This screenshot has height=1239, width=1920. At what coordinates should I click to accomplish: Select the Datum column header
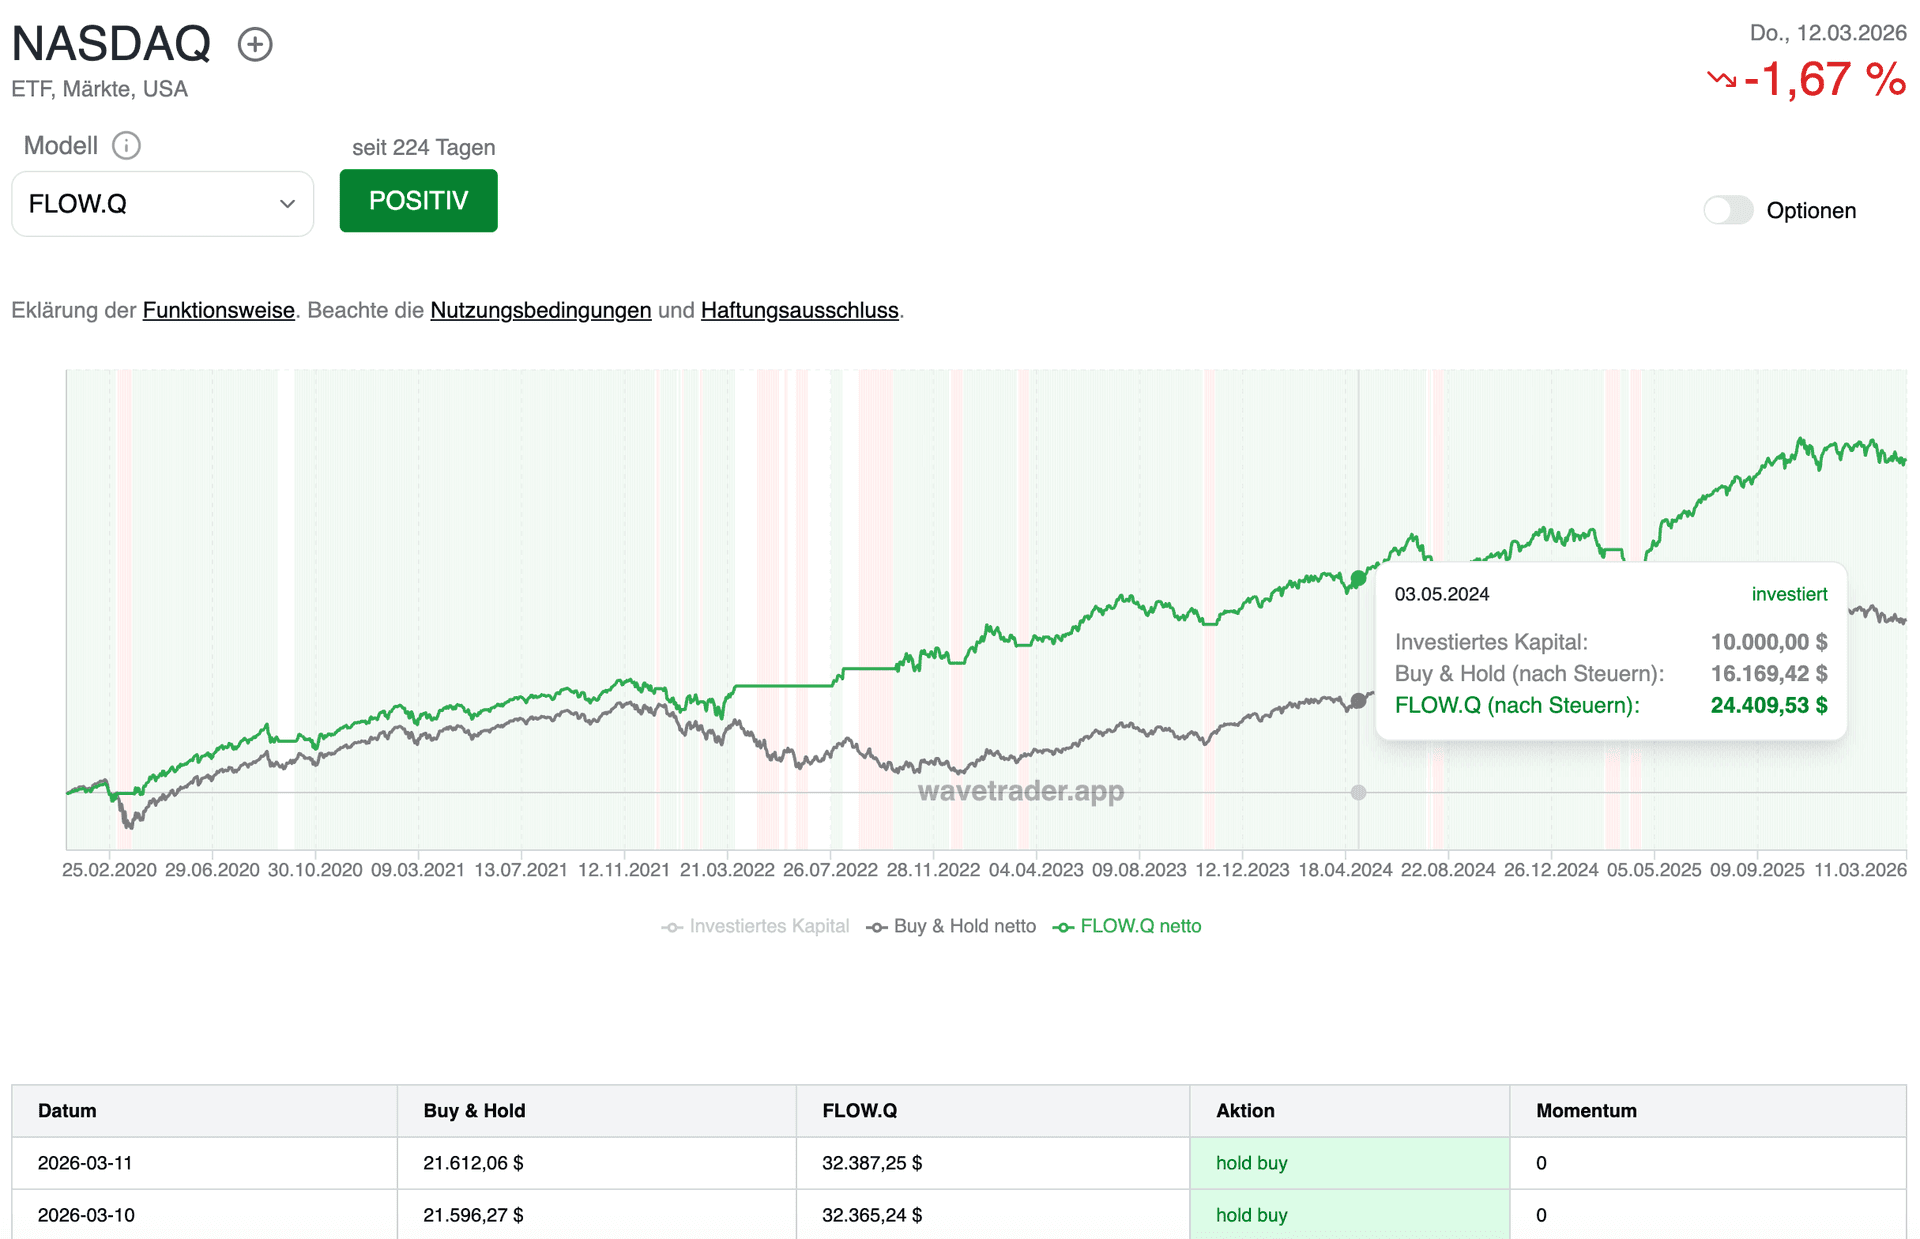click(66, 1110)
